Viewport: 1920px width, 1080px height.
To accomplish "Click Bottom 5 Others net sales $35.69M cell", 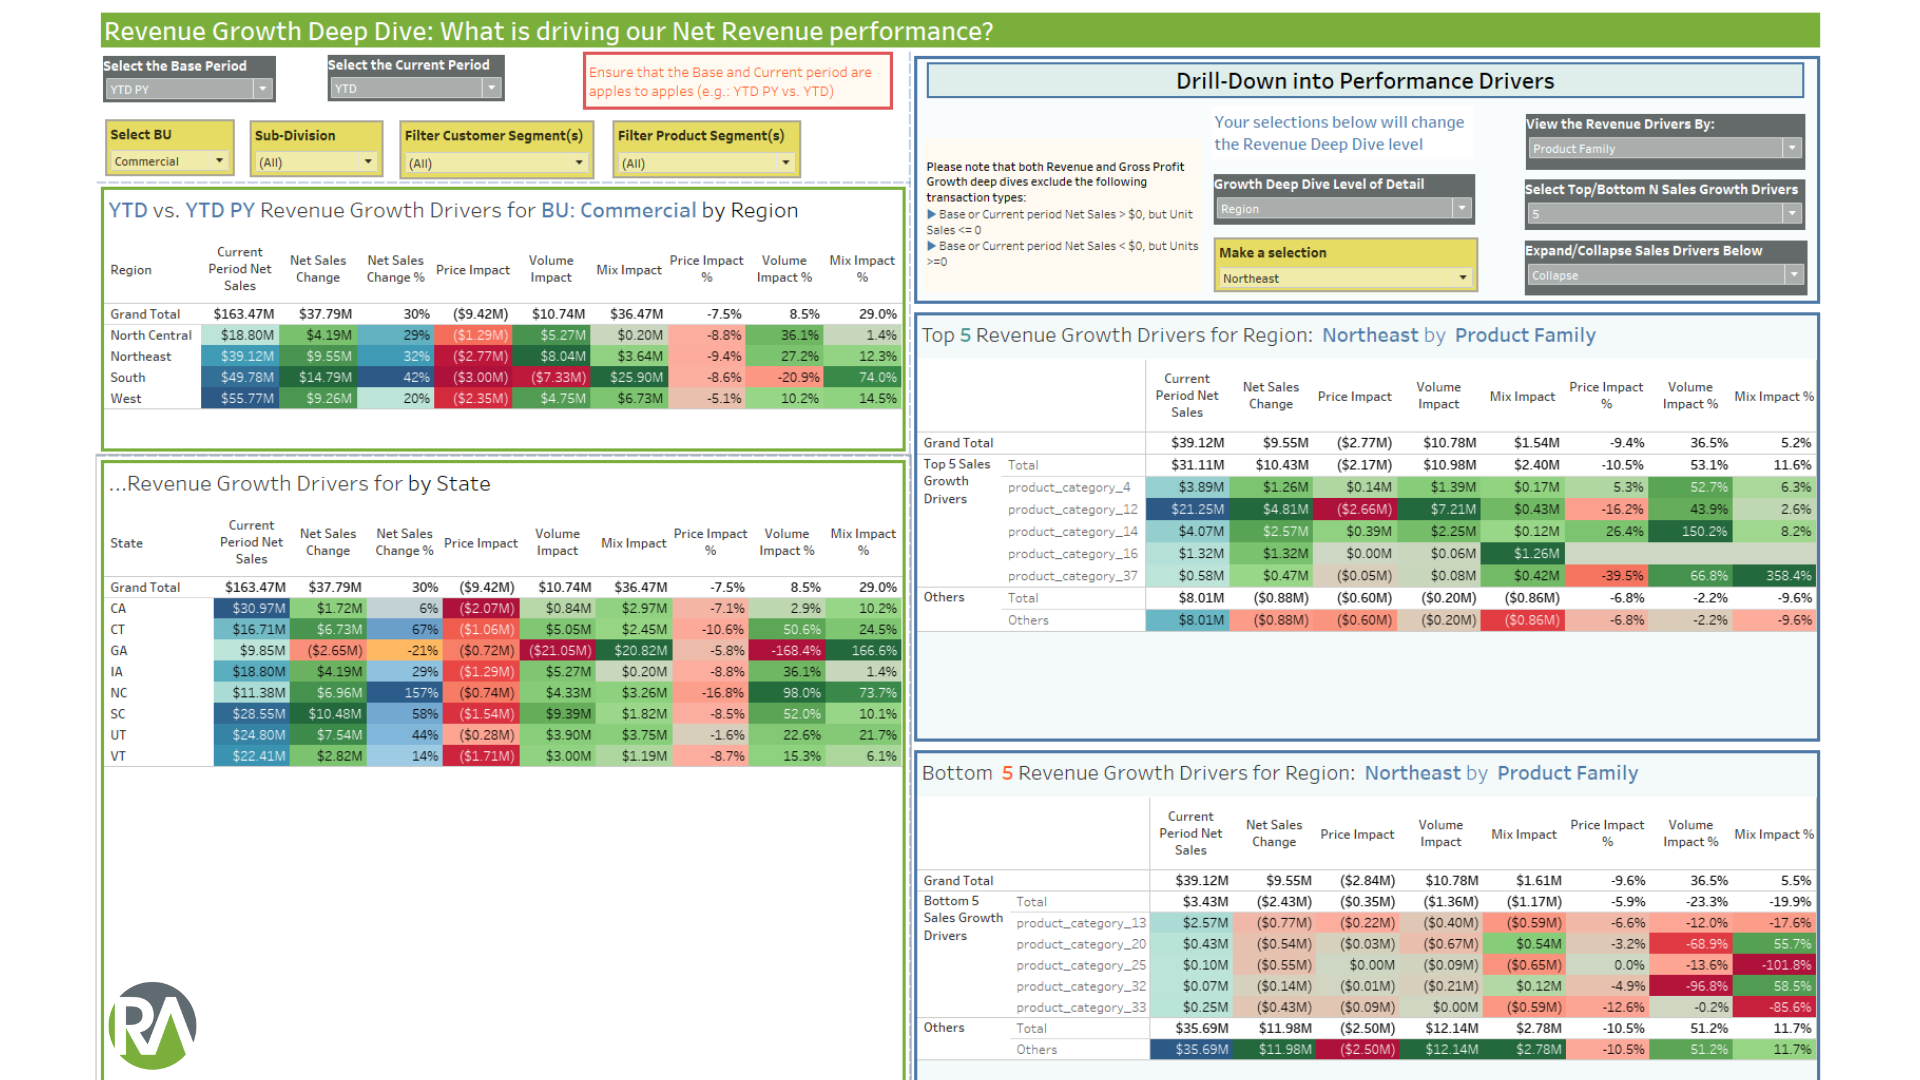I will point(1190,1049).
